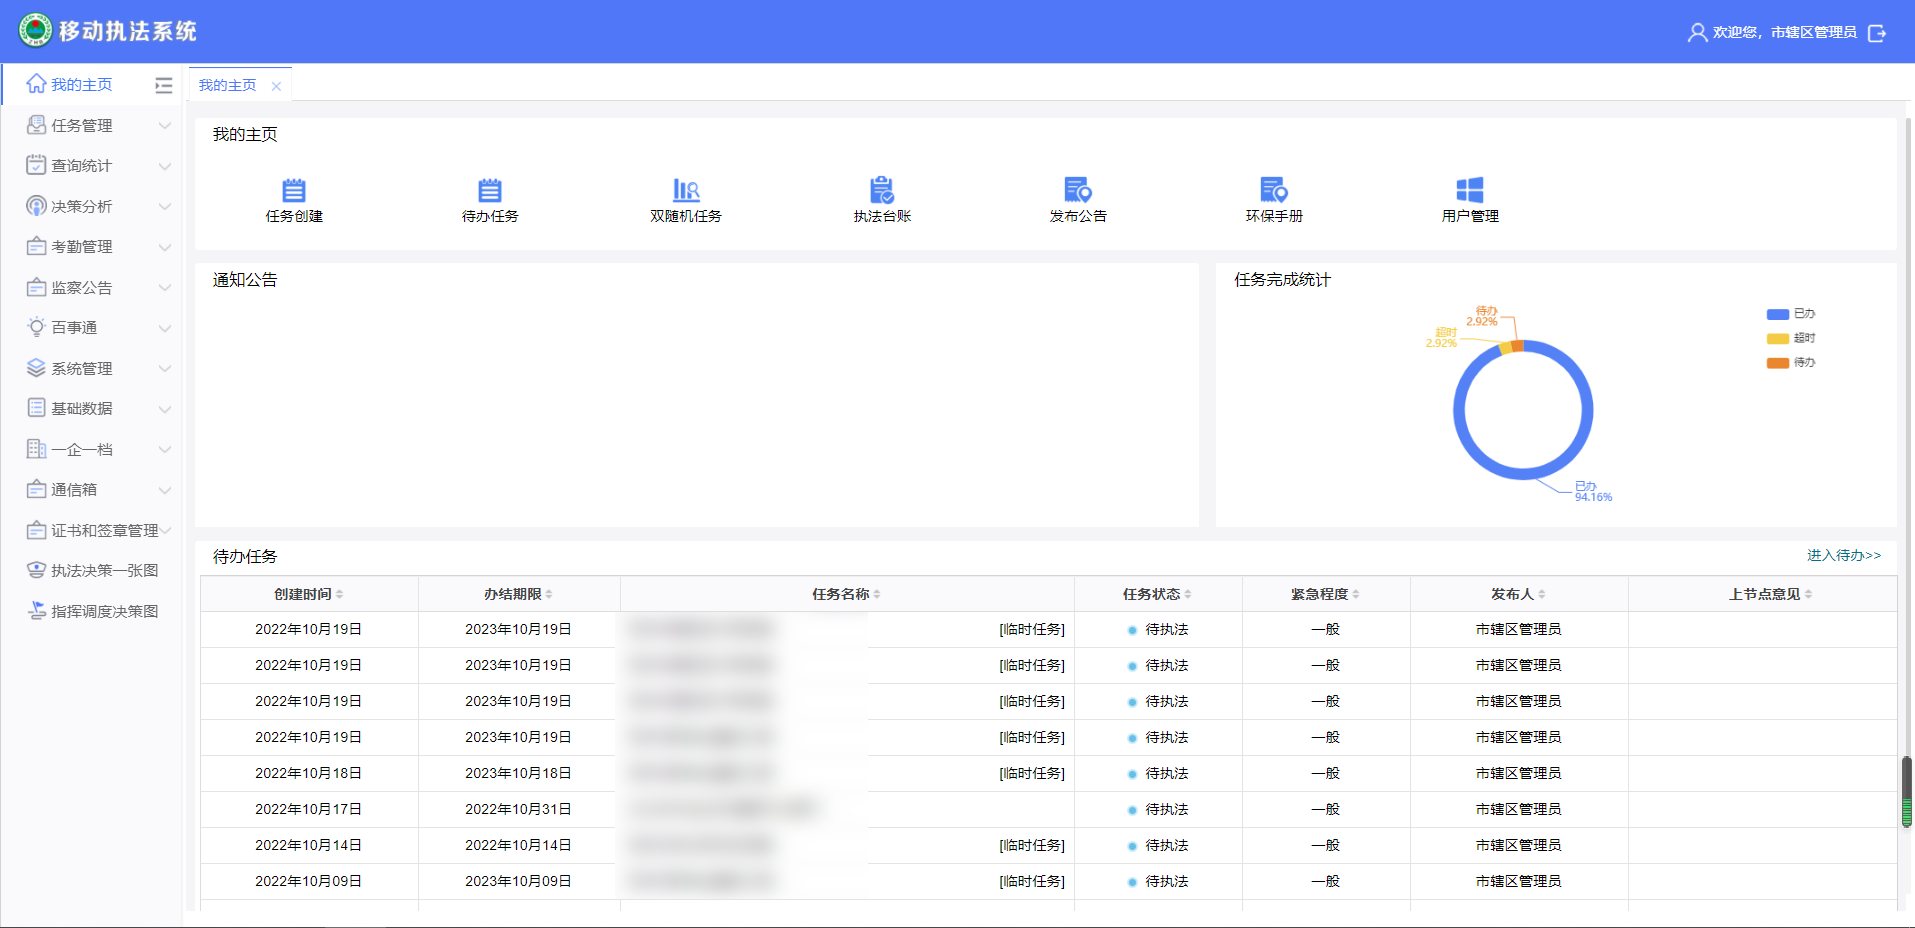Launch the 双随机任务 icon
The image size is (1915, 928).
686,190
